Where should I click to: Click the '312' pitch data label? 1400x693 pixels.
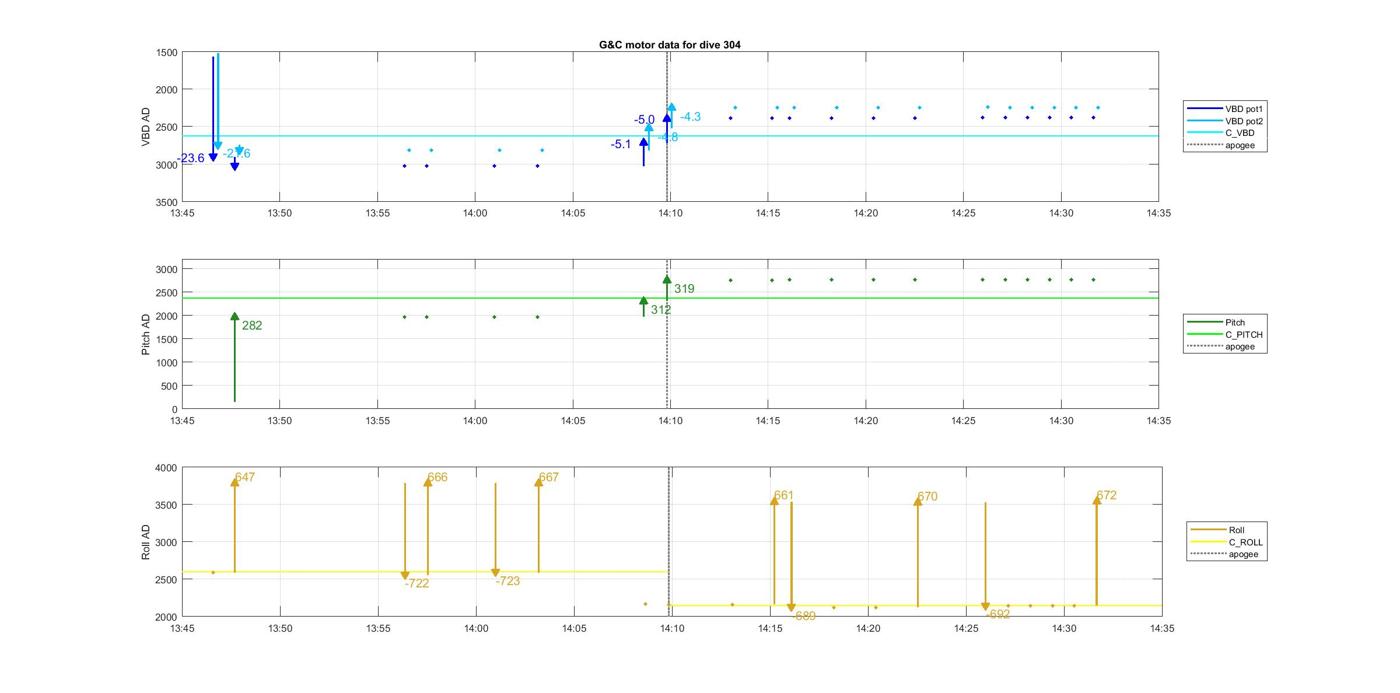pos(661,310)
